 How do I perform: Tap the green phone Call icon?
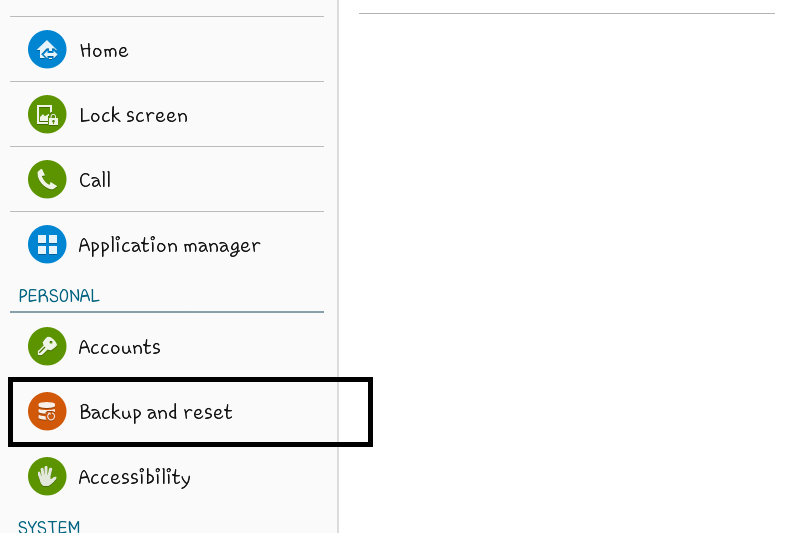pyautogui.click(x=47, y=180)
